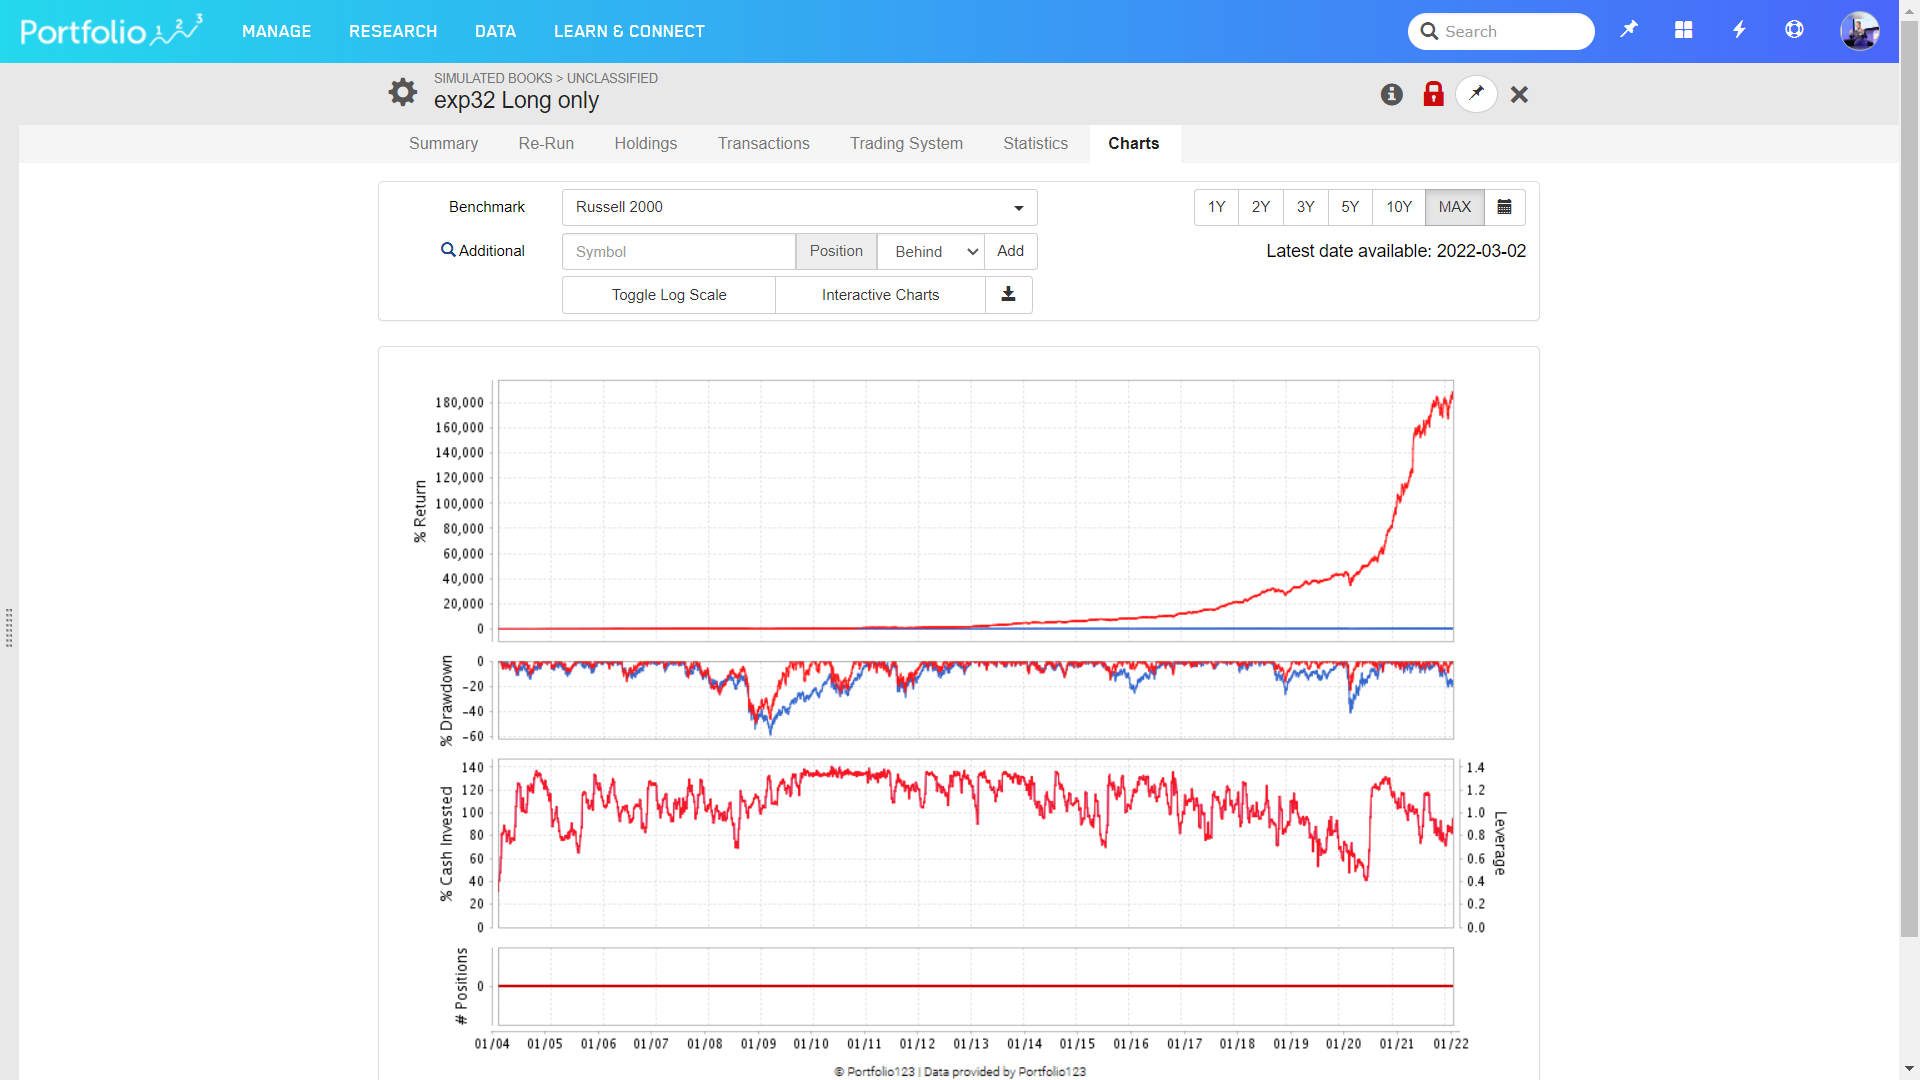1920x1080 pixels.
Task: Click the round pin button
Action: 1476,94
